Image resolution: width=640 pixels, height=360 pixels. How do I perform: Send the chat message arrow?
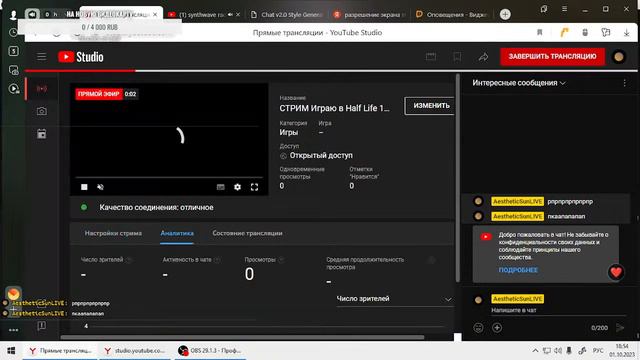620,327
